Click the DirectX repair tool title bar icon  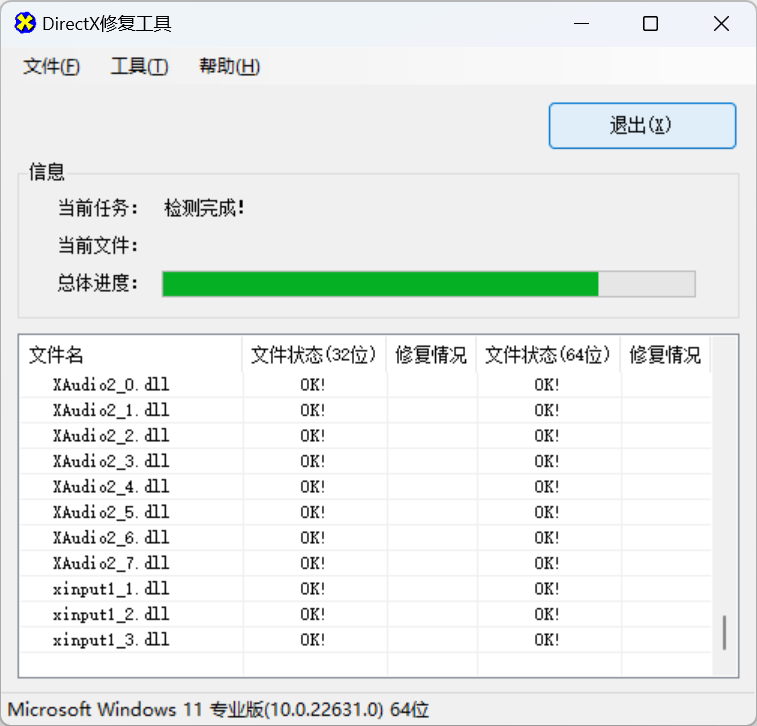[26, 24]
